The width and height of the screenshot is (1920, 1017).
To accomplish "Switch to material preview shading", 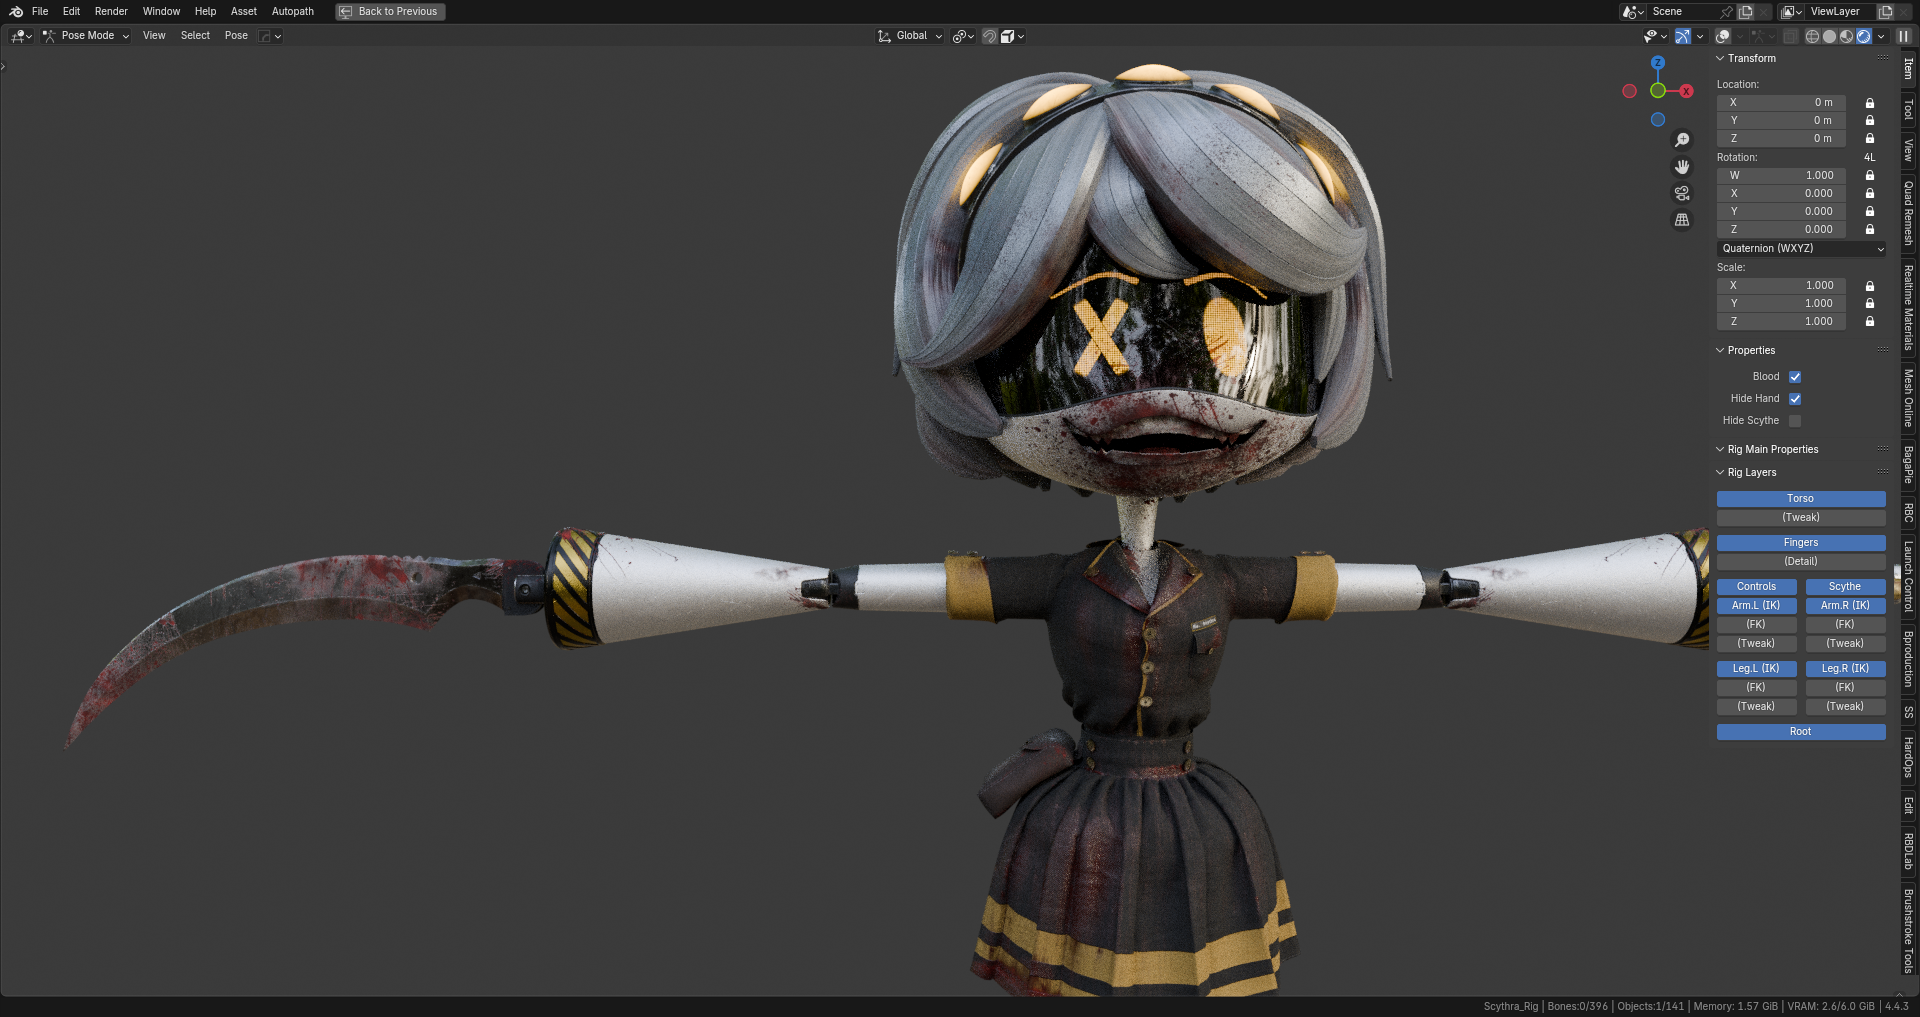I will [x=1846, y=36].
